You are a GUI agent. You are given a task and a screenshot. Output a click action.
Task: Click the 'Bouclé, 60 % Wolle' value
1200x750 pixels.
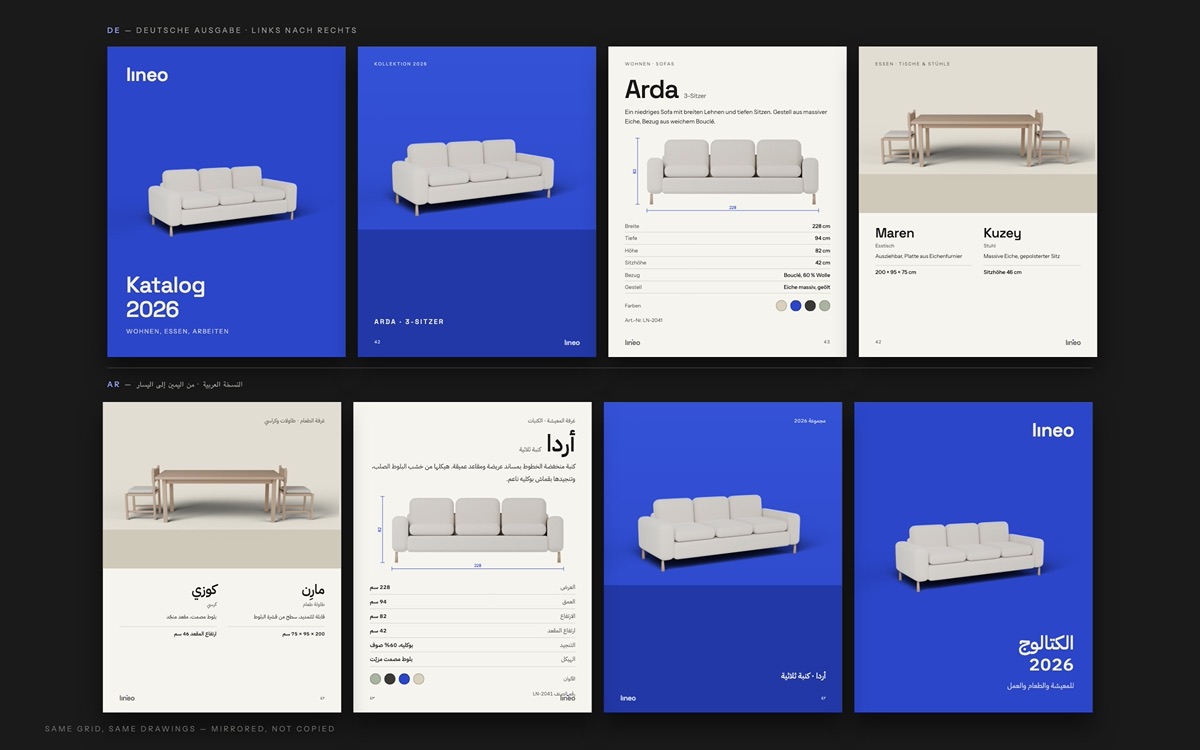(807, 274)
